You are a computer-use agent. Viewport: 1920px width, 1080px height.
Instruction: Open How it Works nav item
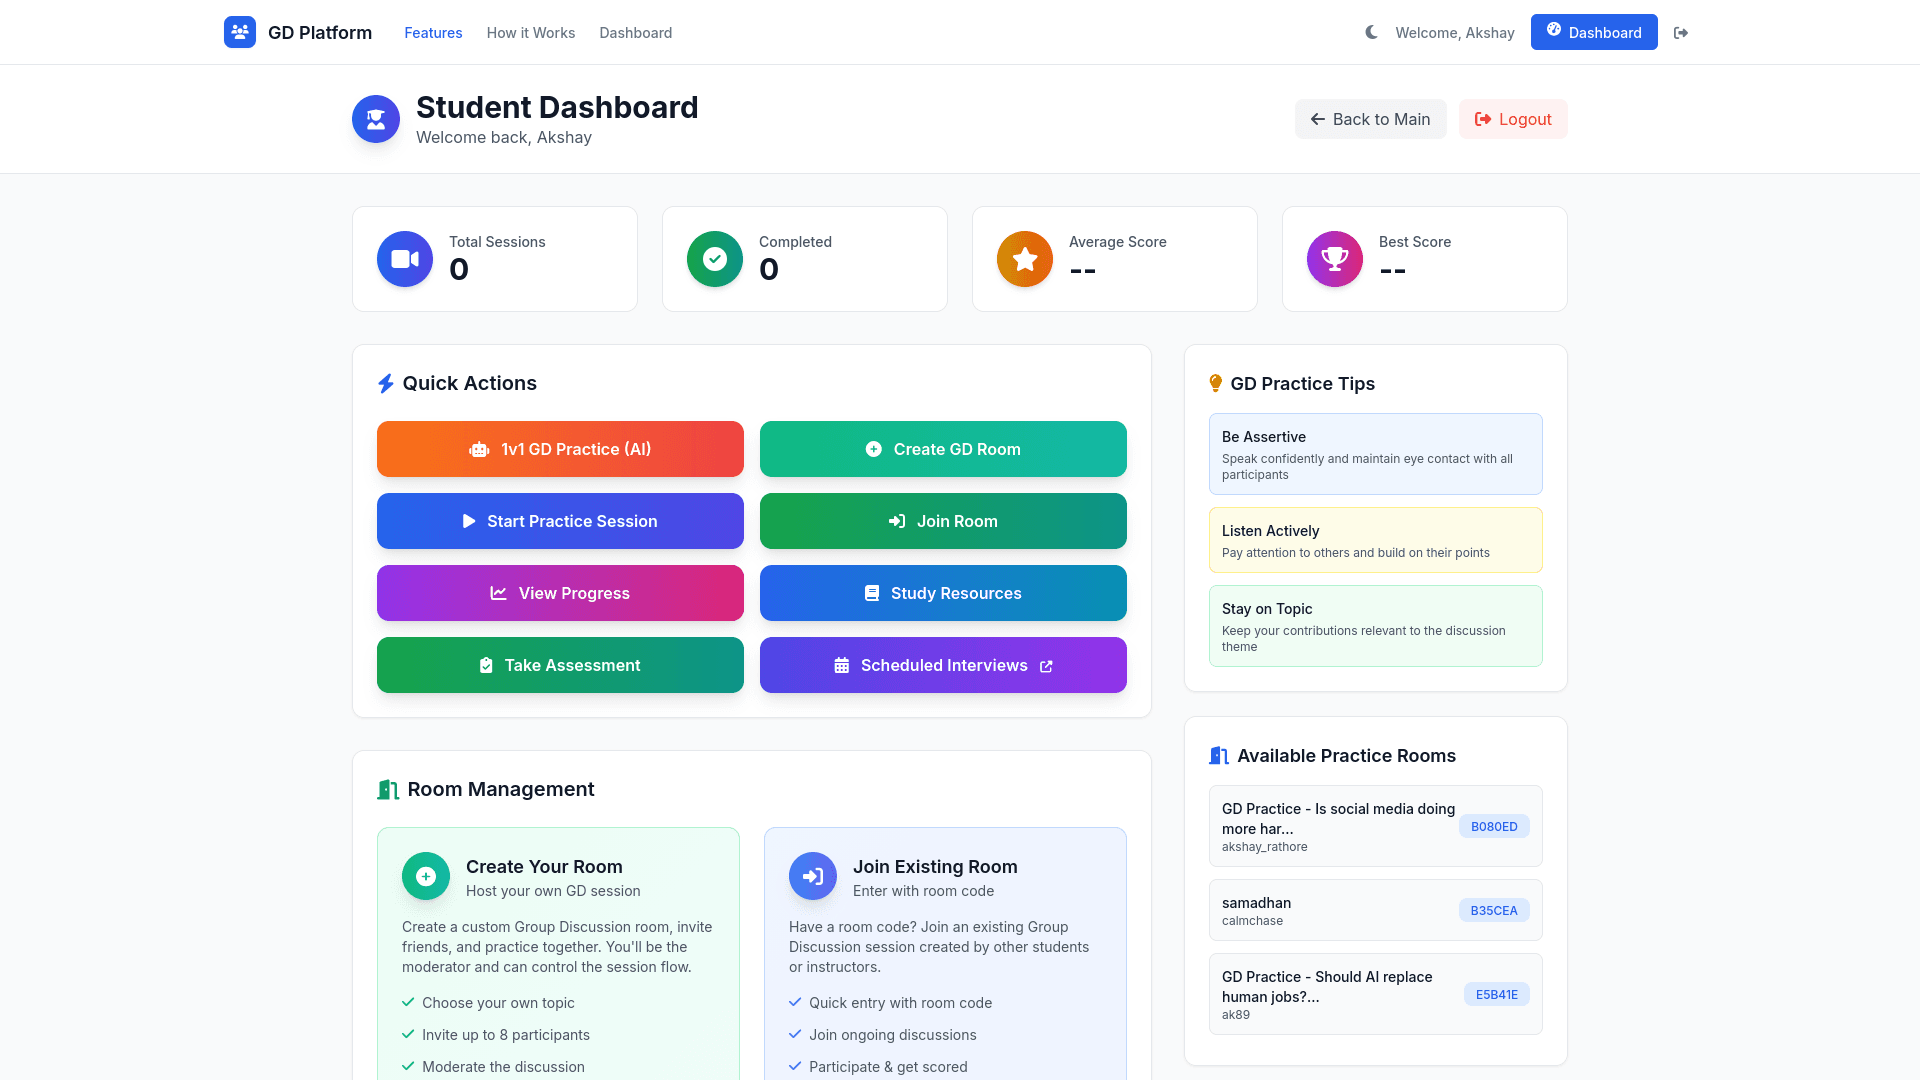coord(531,33)
